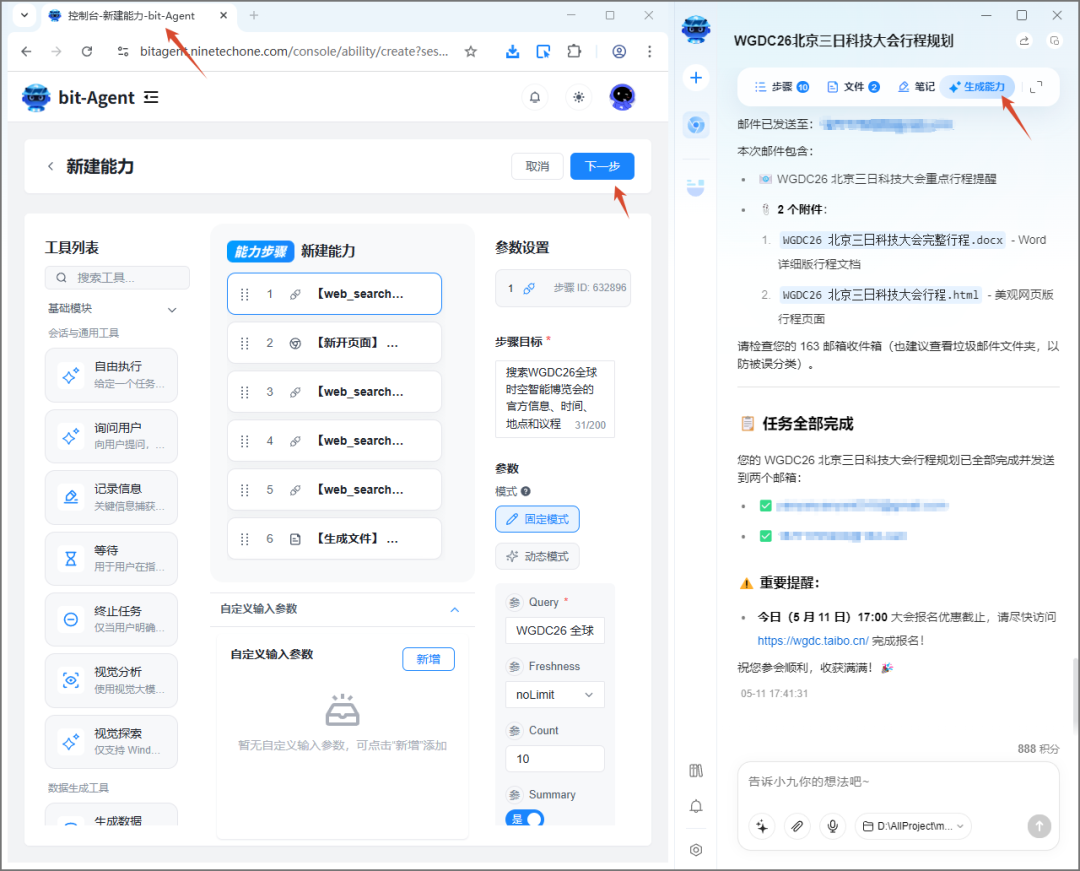The width and height of the screenshot is (1080, 871).
Task: Open notification bell in chat sidebar
Action: [696, 806]
